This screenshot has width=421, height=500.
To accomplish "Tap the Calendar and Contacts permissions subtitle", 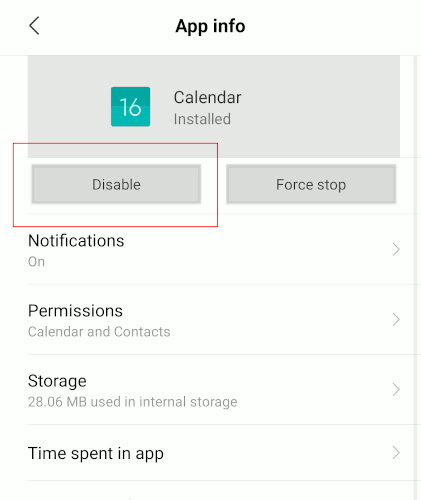I will (x=99, y=332).
